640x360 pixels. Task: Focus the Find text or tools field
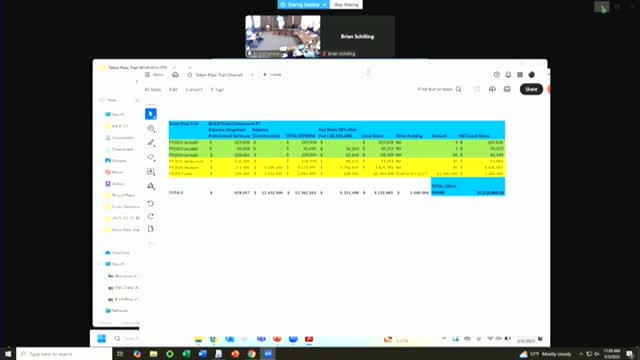[439, 89]
